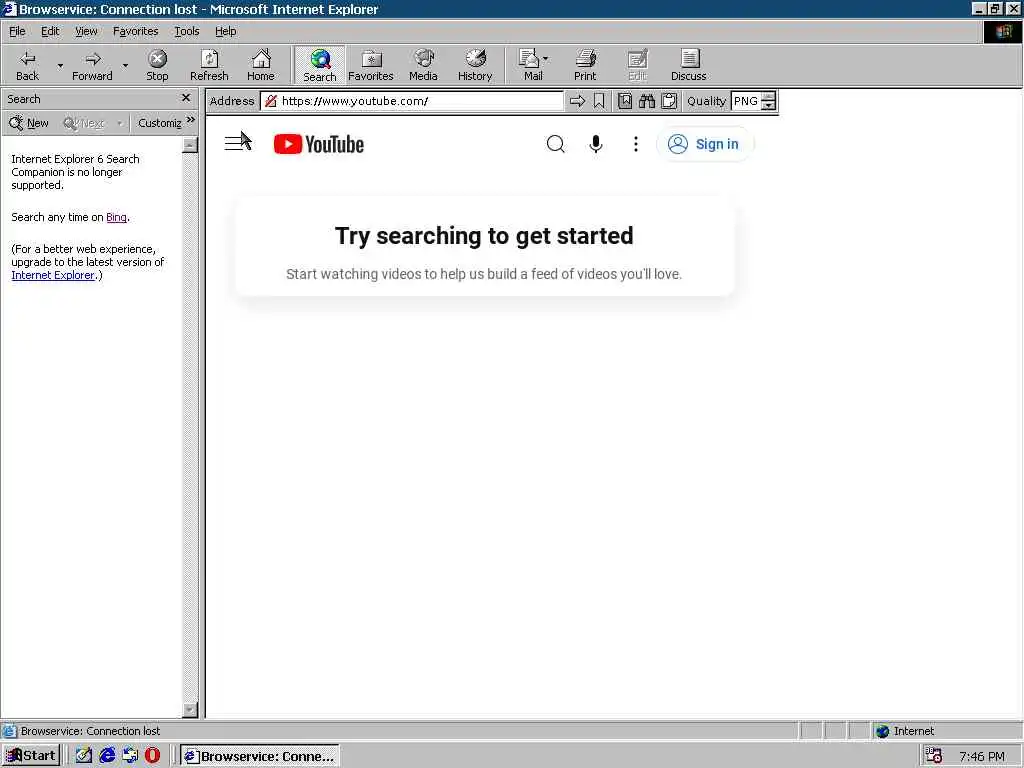Click the YouTube voice search microphone

[596, 144]
